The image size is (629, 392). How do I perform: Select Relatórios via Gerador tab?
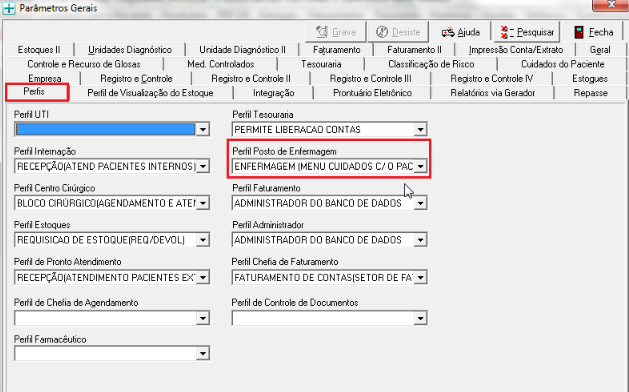[x=493, y=93]
